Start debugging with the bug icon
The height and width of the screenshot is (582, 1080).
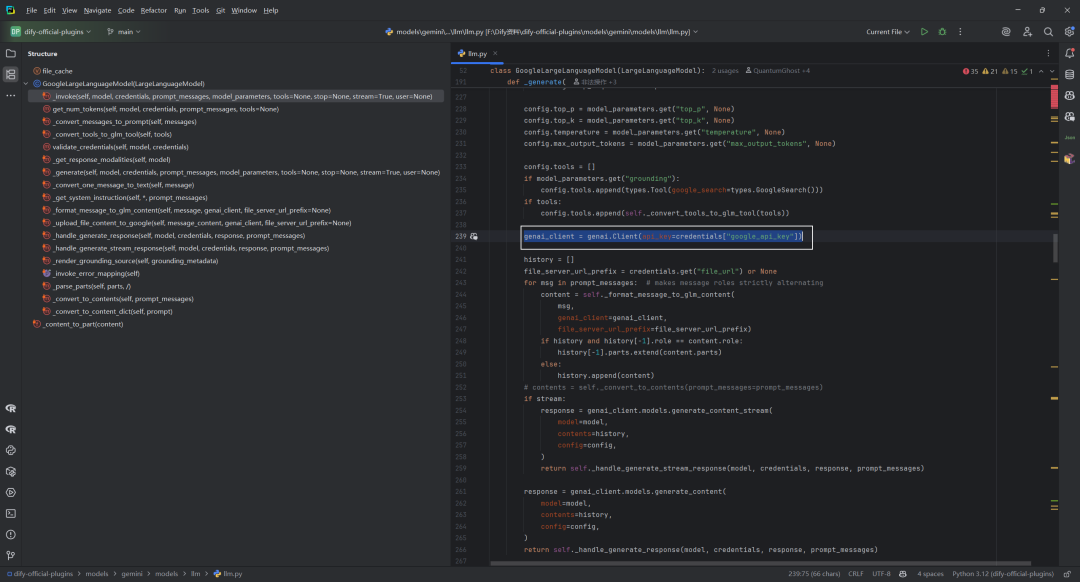point(942,32)
